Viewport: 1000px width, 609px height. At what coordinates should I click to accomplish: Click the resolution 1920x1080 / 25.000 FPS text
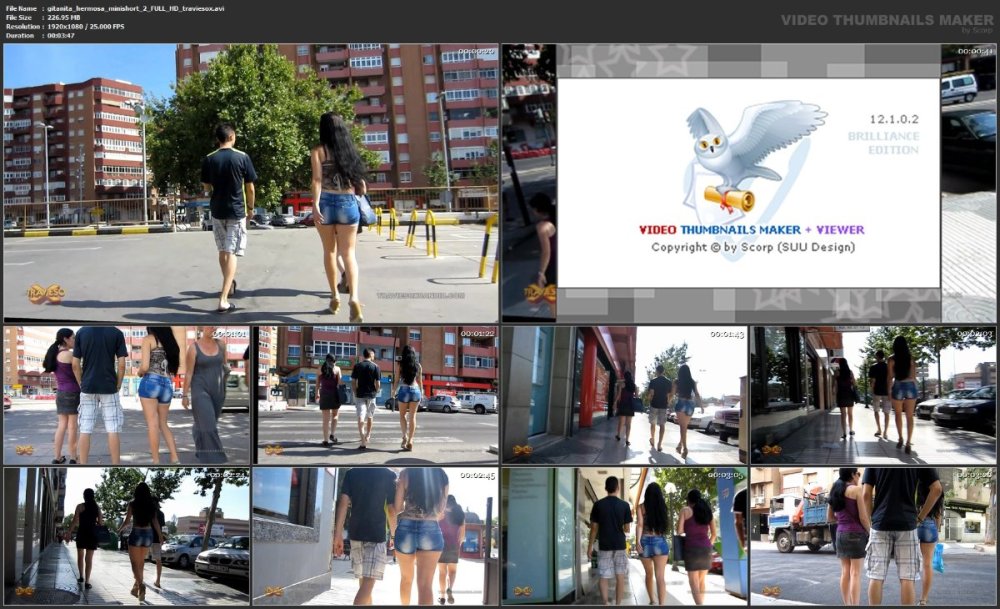pyautogui.click(x=86, y=27)
